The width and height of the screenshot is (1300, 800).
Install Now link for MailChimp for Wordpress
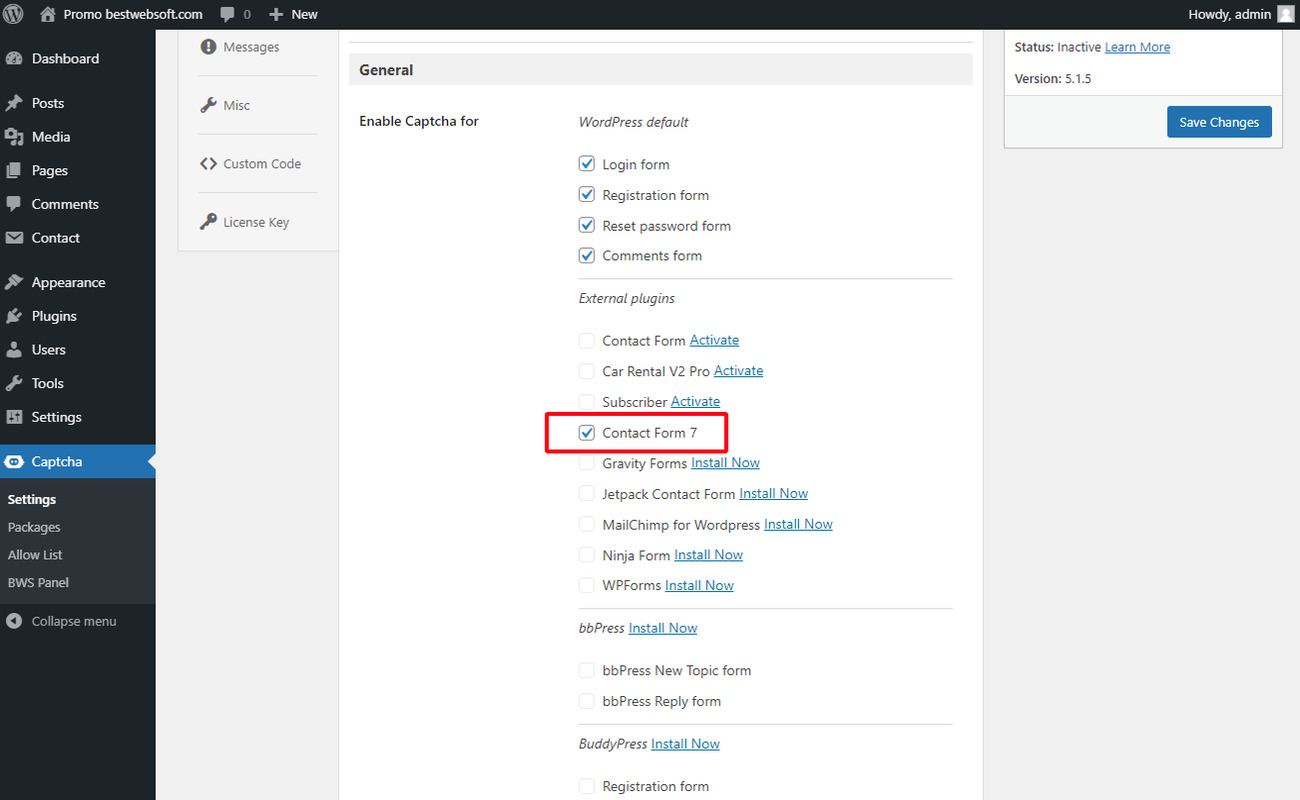(798, 524)
